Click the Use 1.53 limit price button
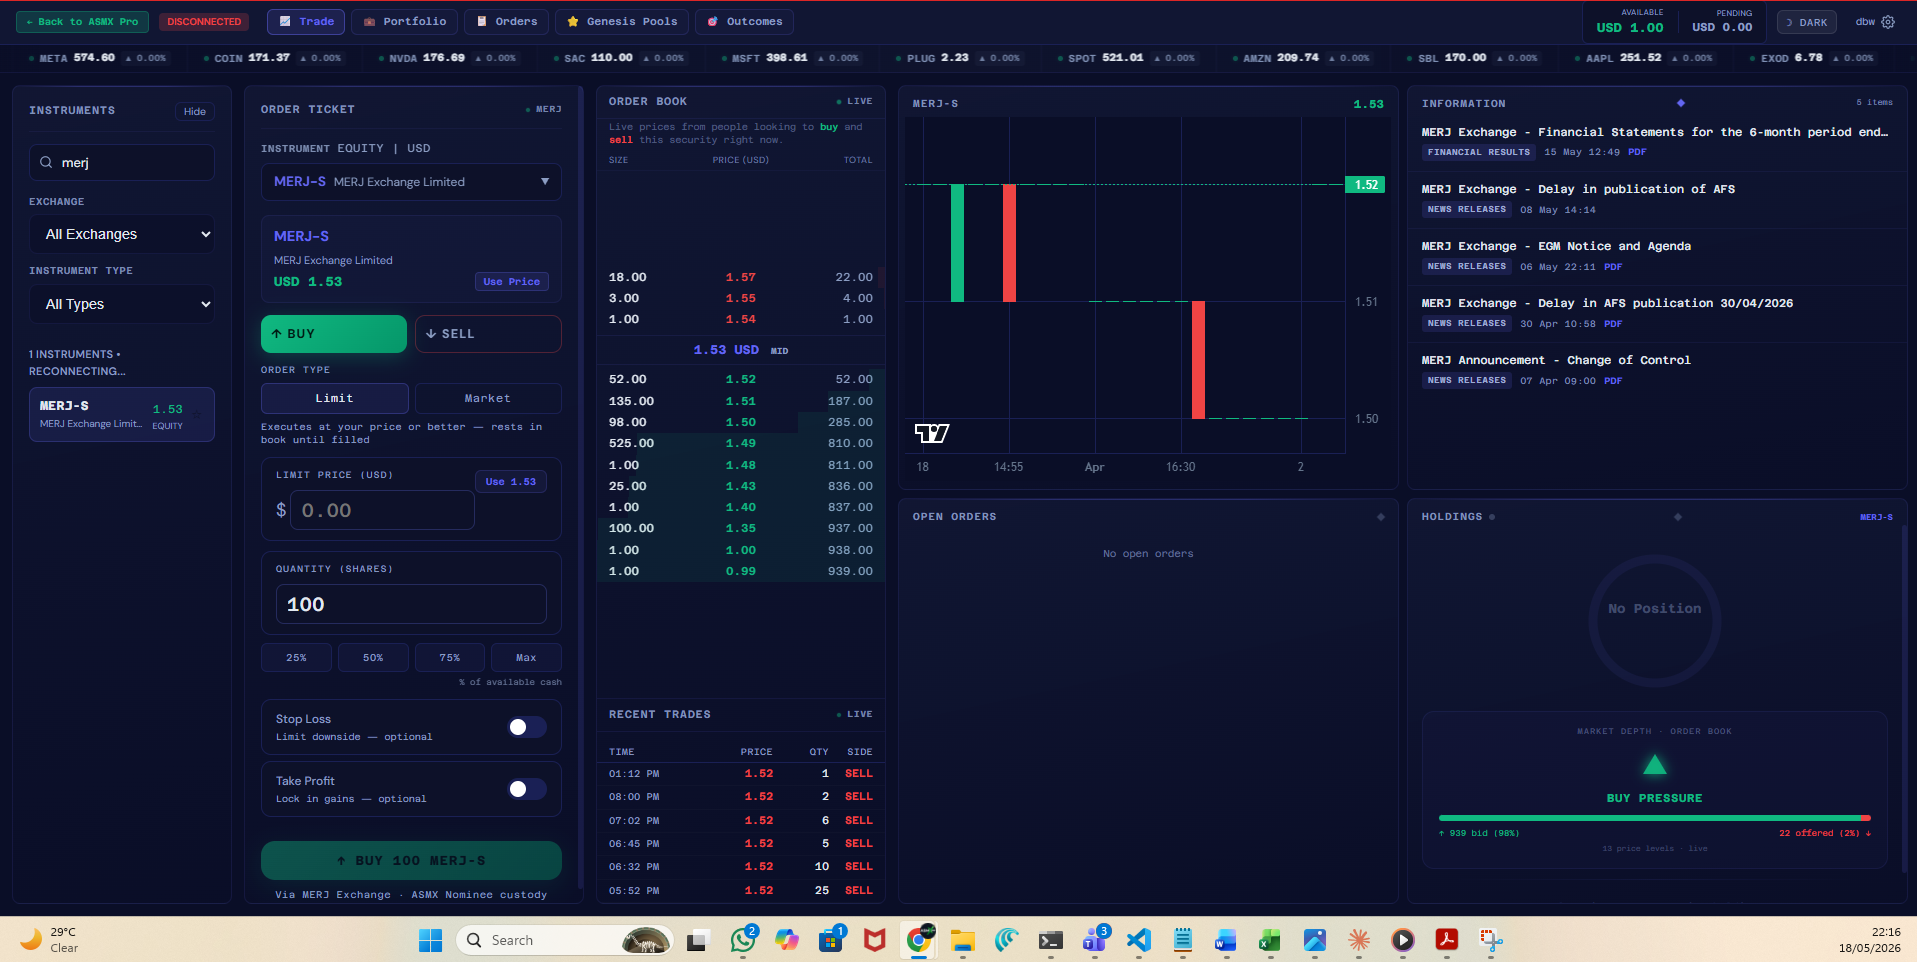The image size is (1917, 962). coord(511,481)
